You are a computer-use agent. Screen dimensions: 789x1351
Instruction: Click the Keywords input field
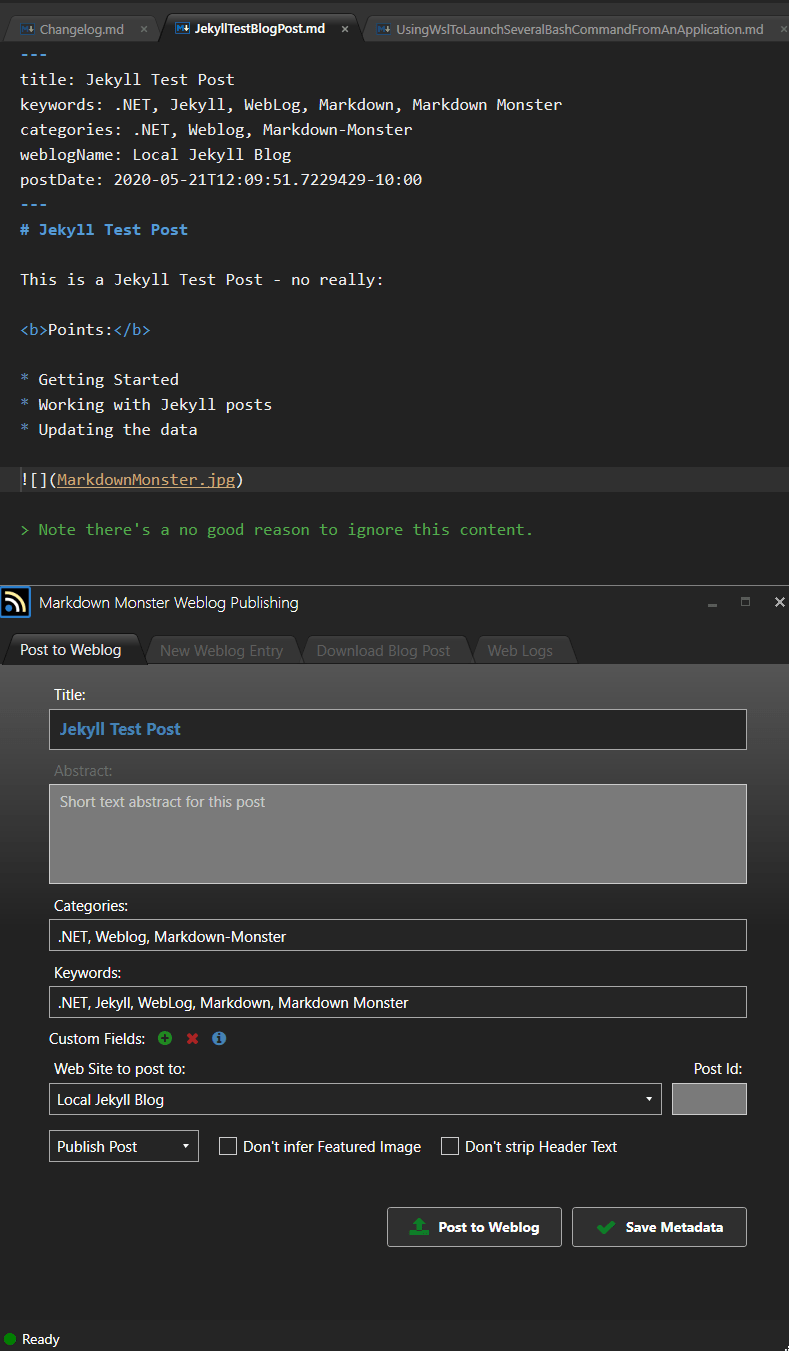(398, 1002)
